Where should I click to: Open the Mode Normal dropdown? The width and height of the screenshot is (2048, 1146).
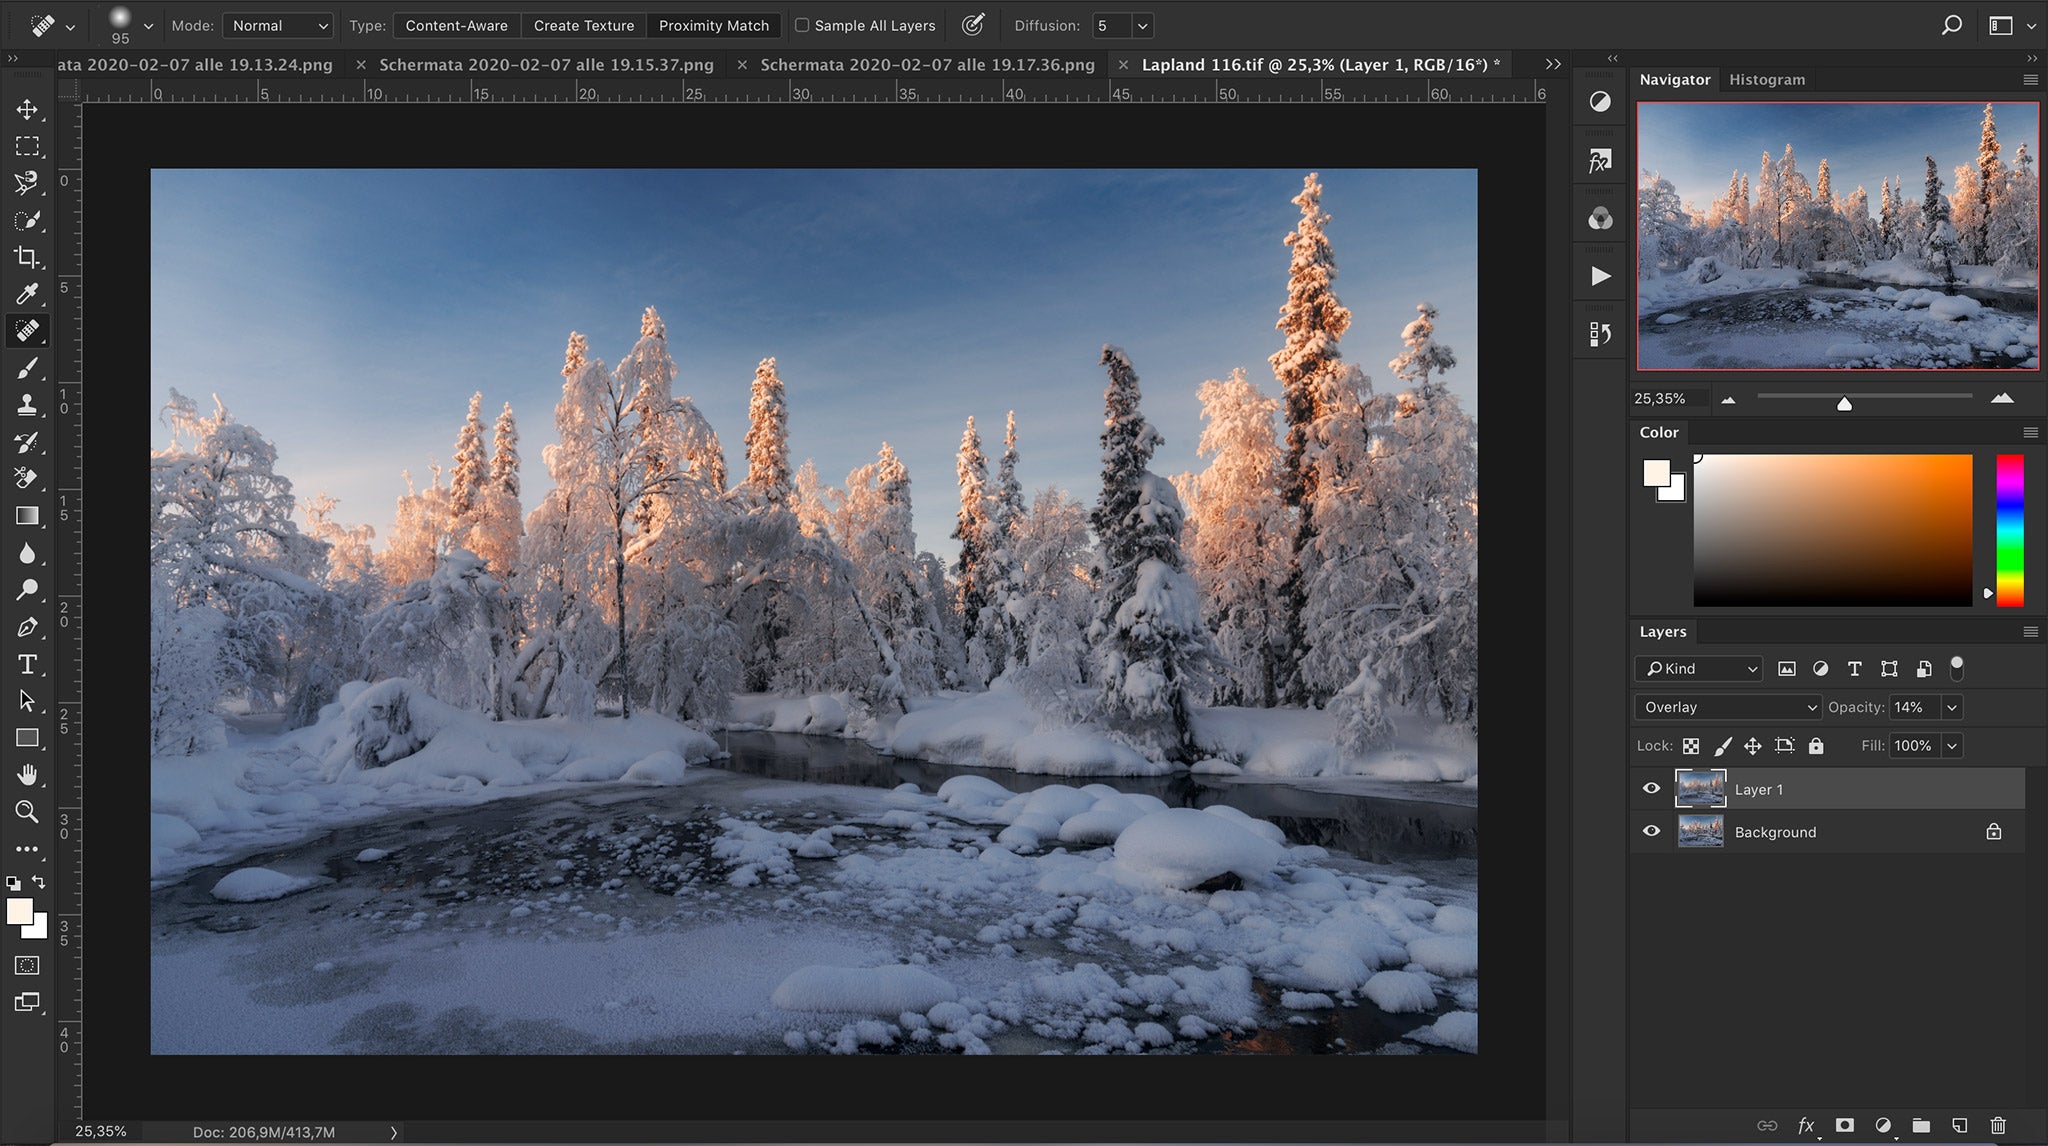[x=279, y=26]
